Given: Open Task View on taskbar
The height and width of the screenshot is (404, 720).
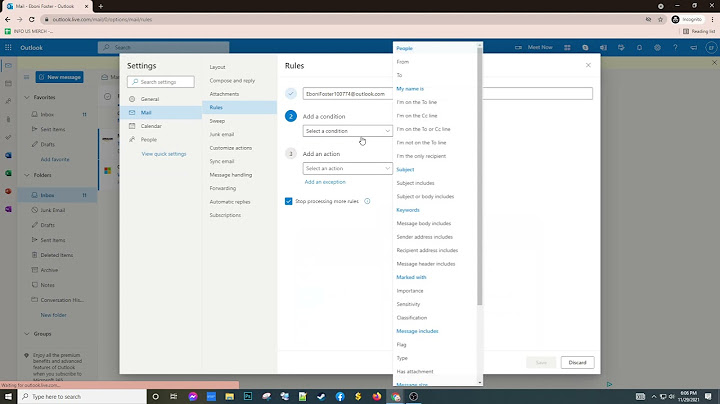Looking at the screenshot, I should click(174, 397).
